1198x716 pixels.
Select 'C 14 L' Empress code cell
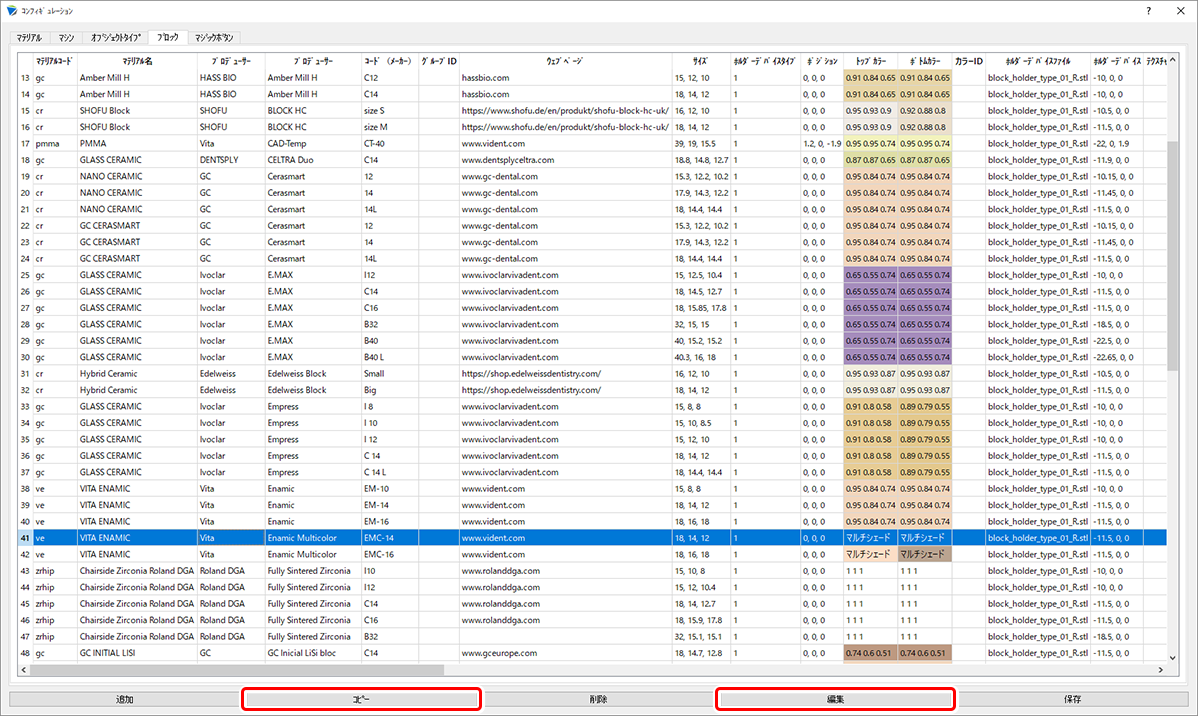pos(390,472)
